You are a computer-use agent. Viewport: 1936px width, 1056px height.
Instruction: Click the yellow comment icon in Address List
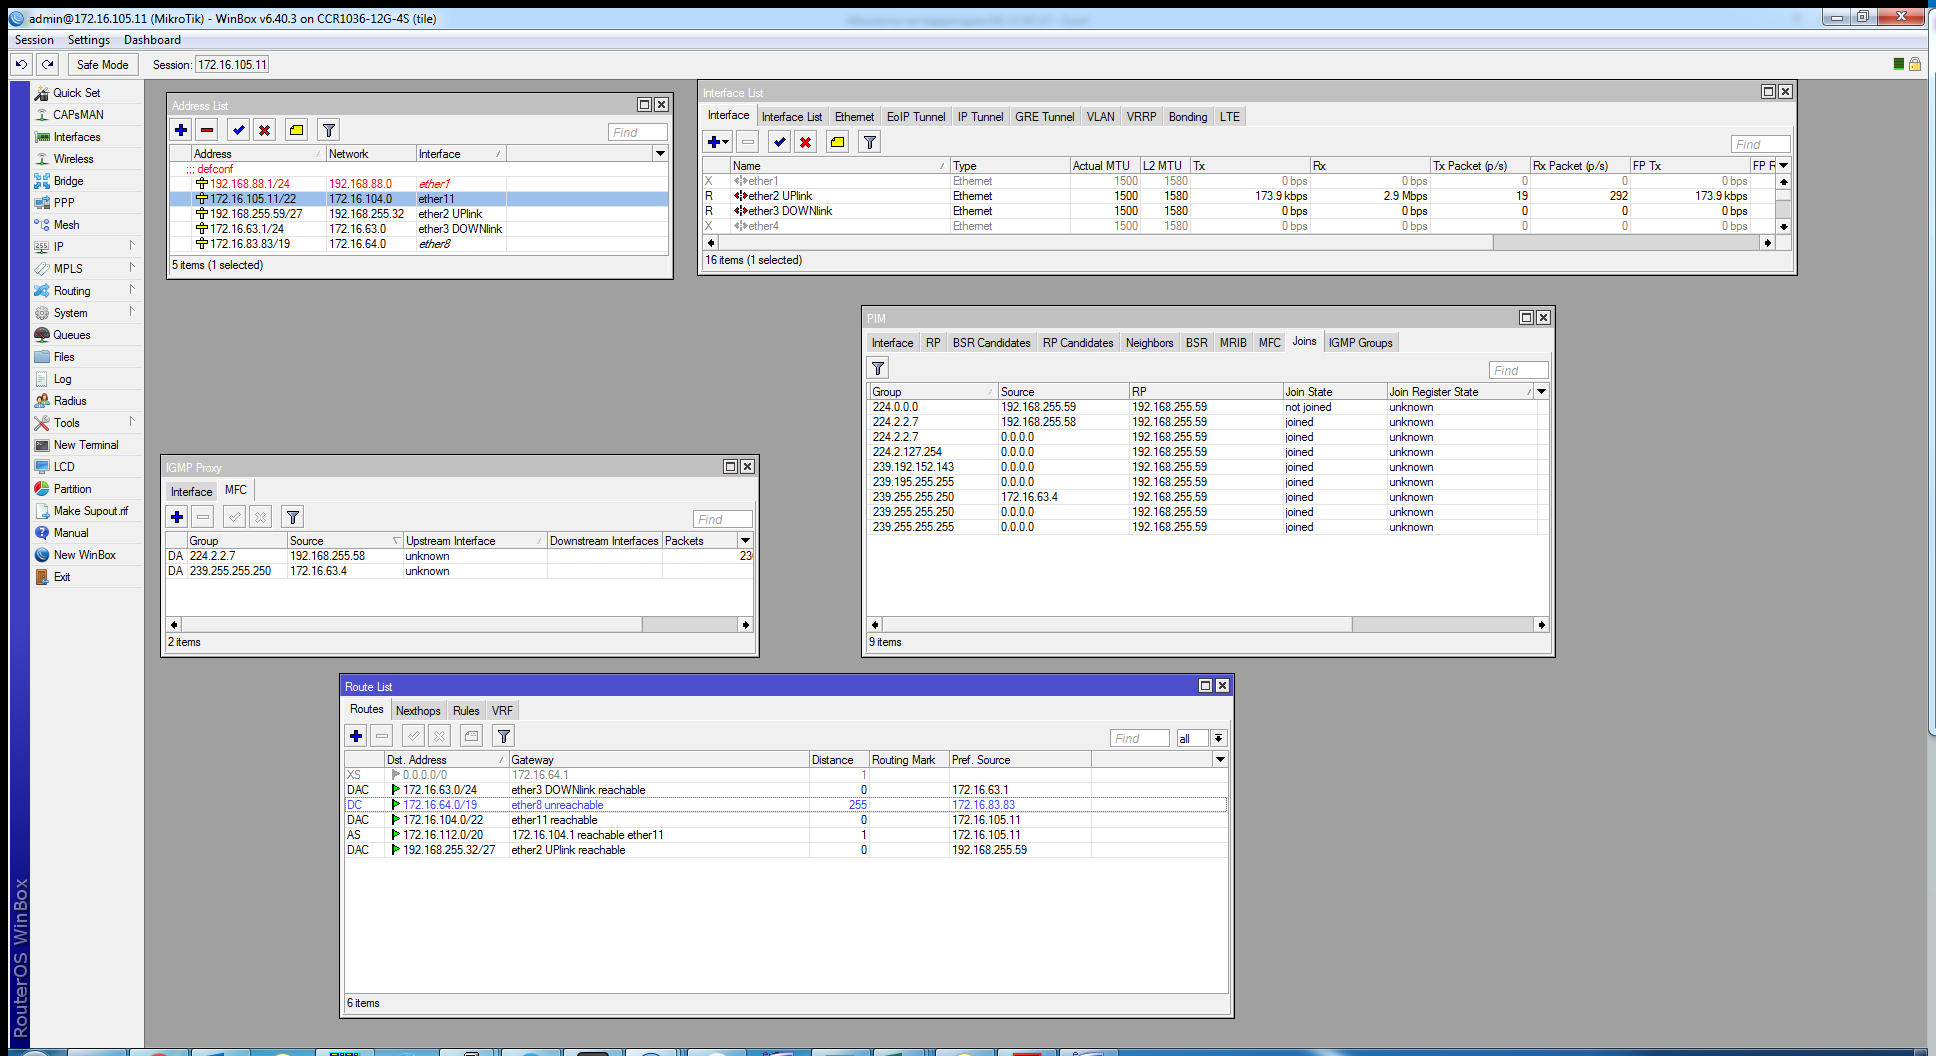296,130
